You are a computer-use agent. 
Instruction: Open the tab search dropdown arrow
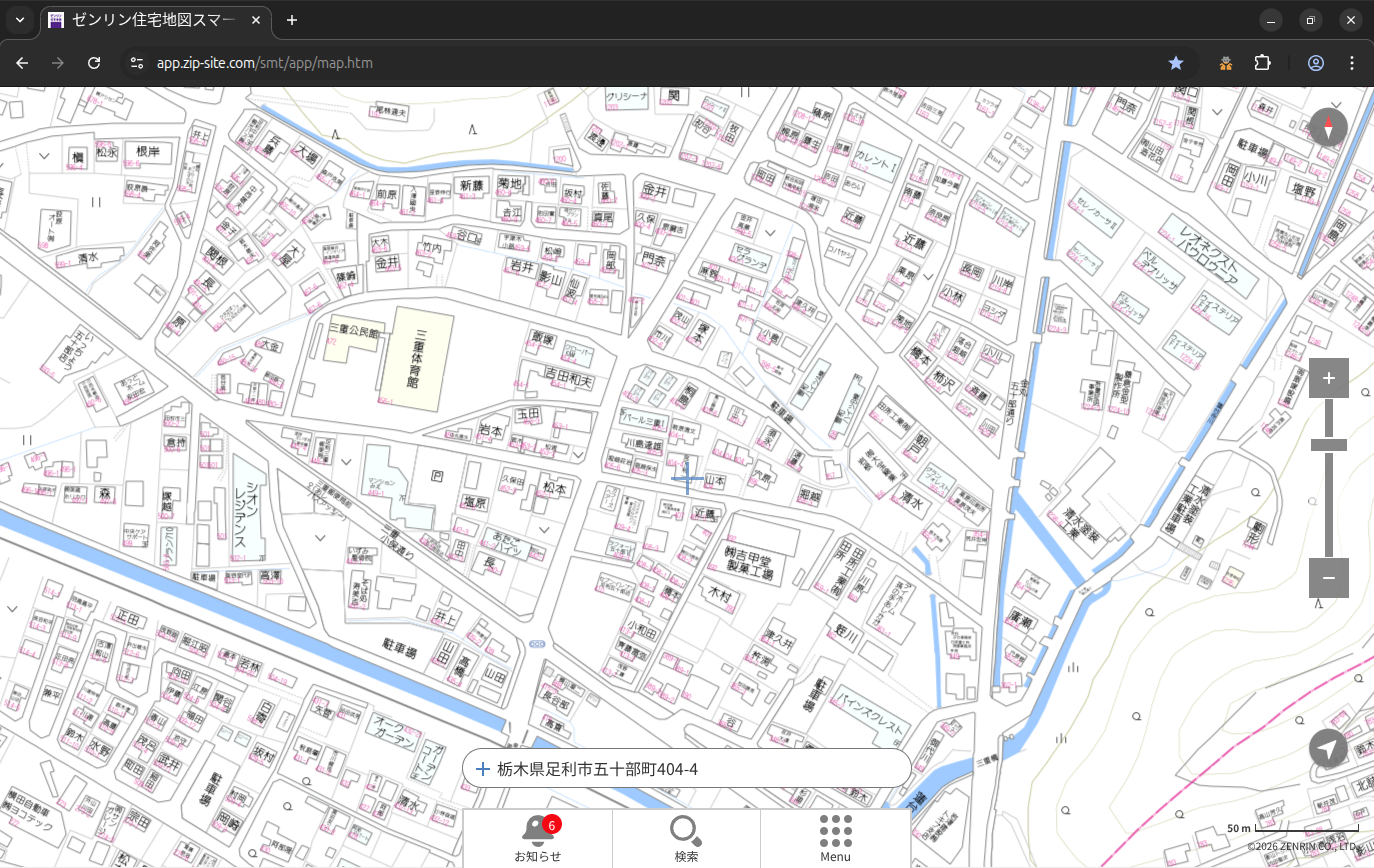pyautogui.click(x=19, y=20)
